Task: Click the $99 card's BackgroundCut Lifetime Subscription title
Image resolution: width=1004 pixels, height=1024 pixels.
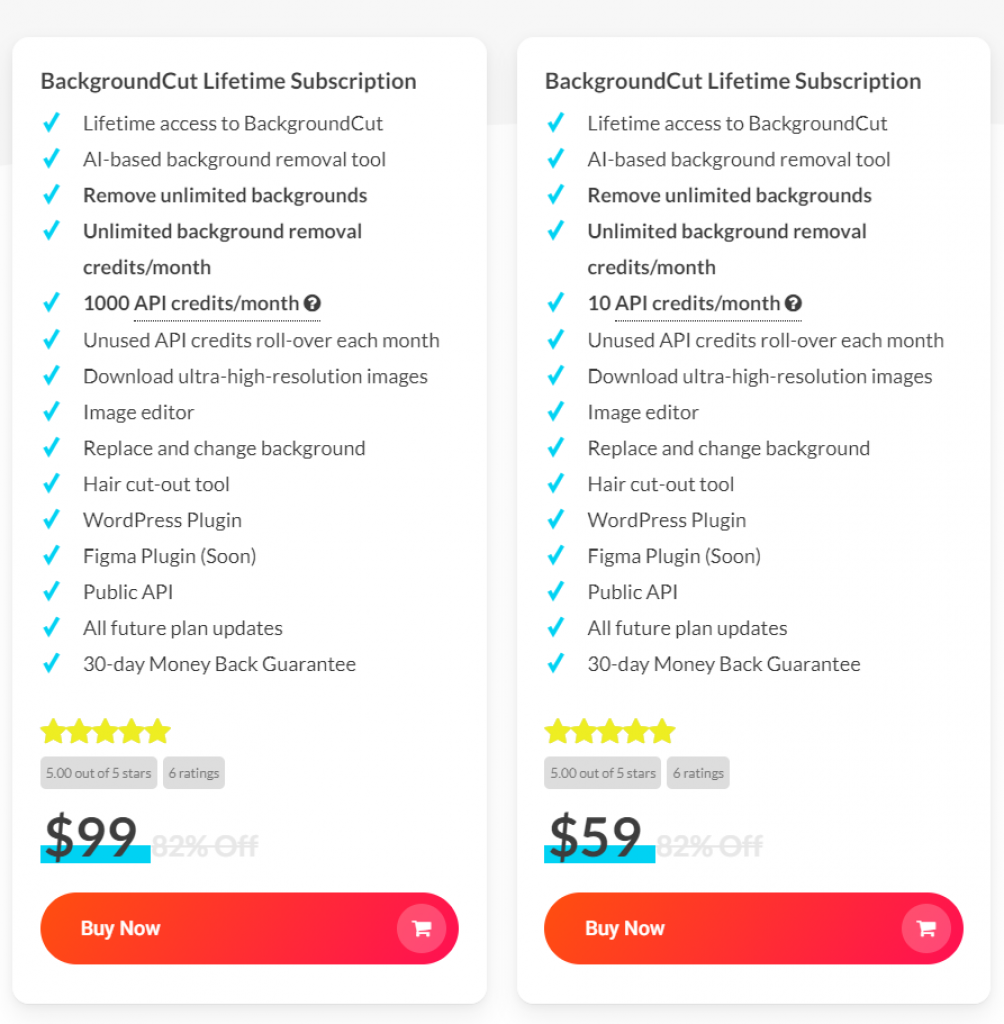Action: [229, 81]
